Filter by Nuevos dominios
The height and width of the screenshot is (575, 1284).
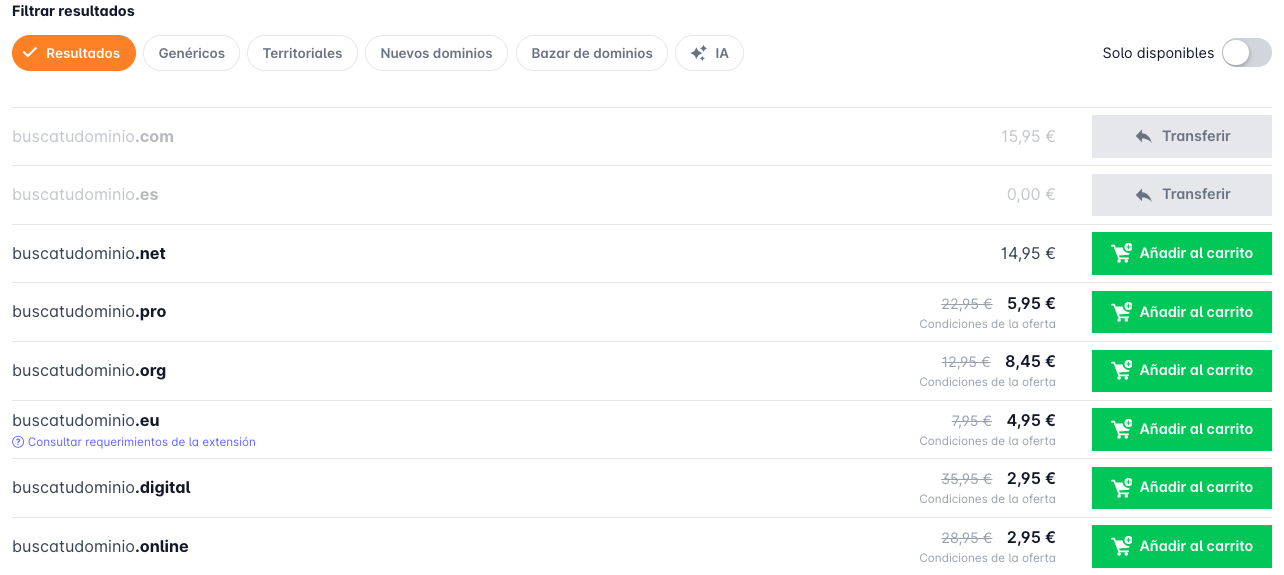(436, 53)
